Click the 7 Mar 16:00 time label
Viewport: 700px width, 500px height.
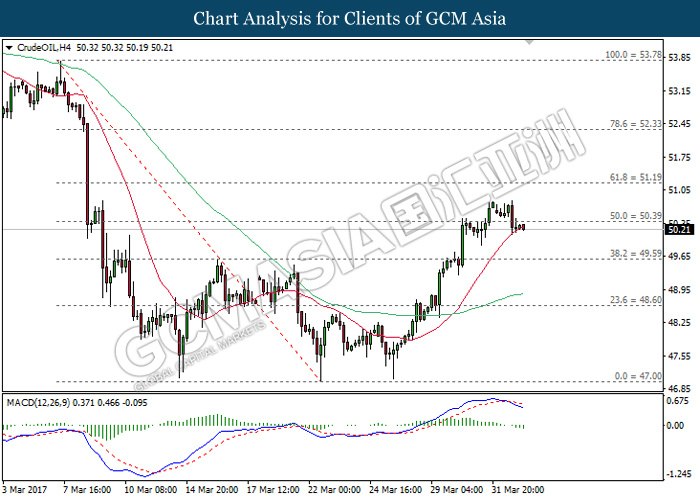[x=87, y=490]
